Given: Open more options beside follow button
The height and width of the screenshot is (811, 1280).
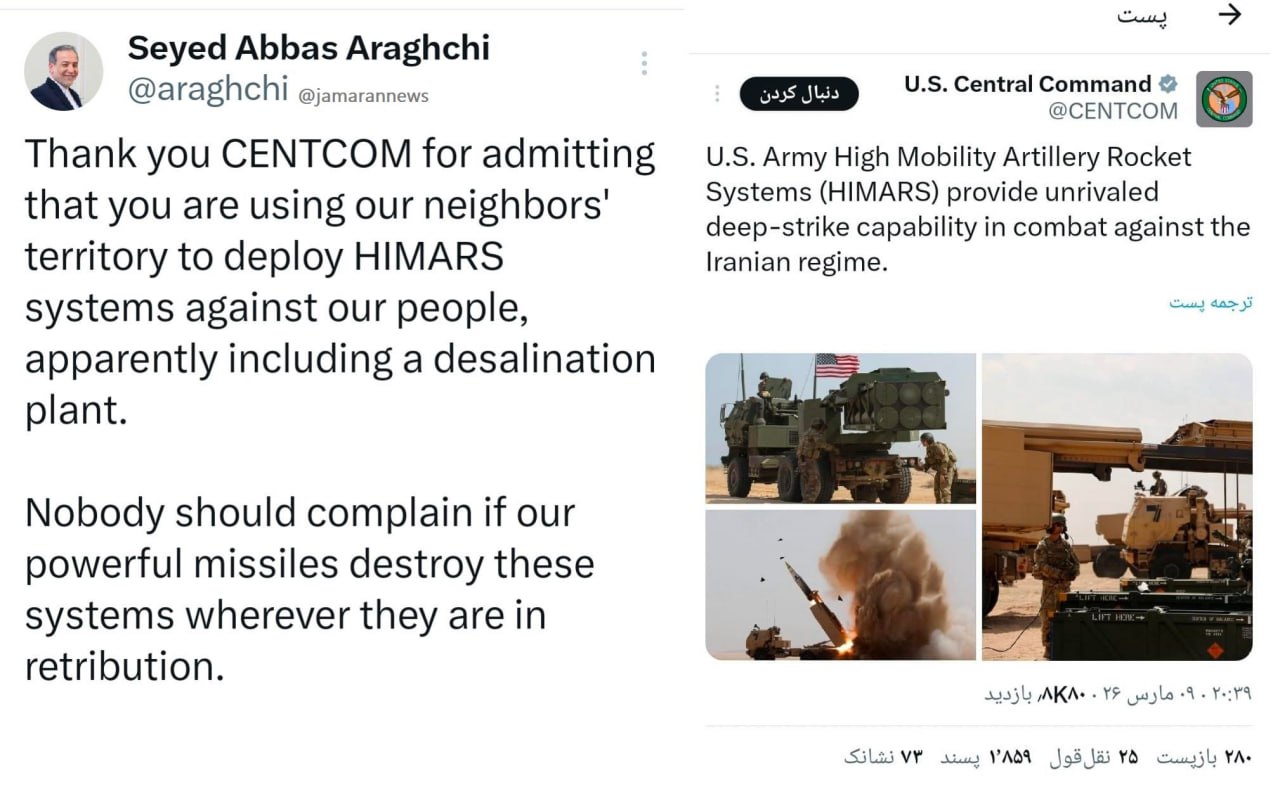Looking at the screenshot, I should pos(717,93).
